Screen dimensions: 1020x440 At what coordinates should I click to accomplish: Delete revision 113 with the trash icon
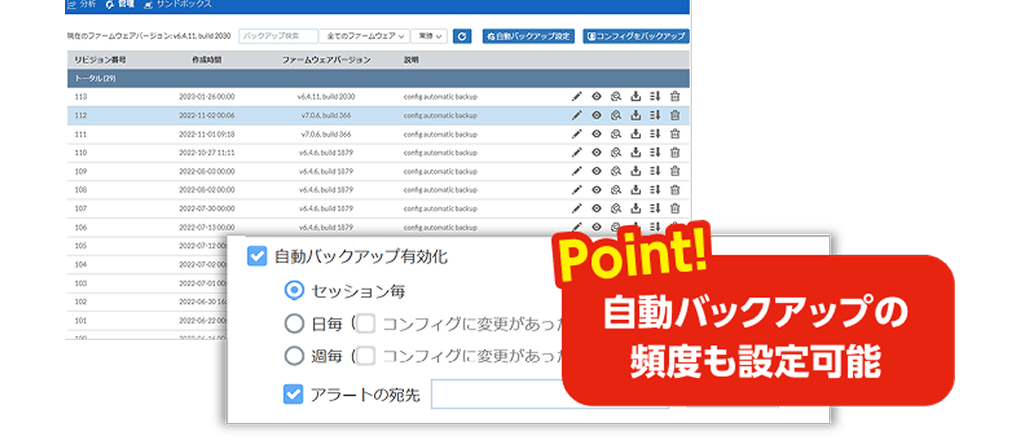675,96
